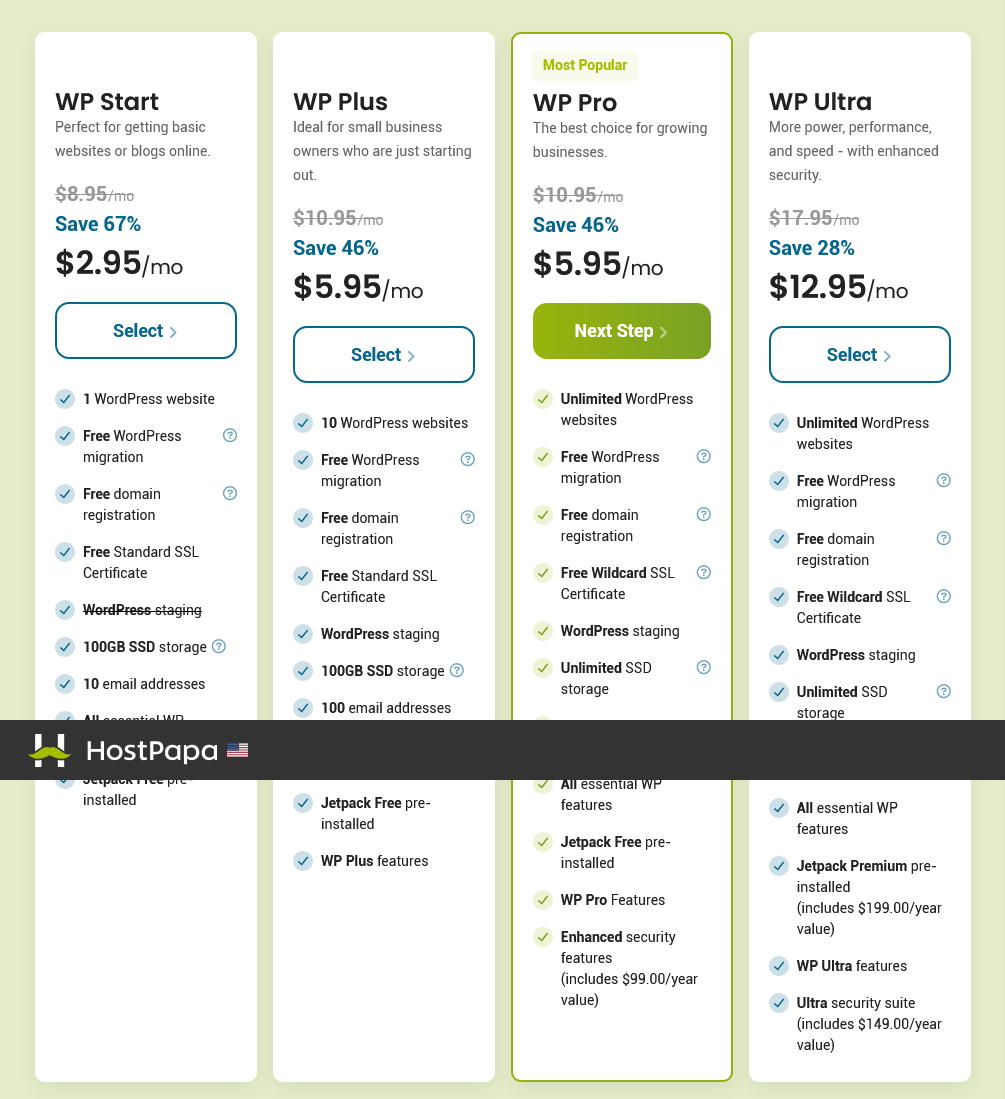Click checkmark beside Ultra security suite
Image resolution: width=1005 pixels, height=1099 pixels.
(779, 1003)
